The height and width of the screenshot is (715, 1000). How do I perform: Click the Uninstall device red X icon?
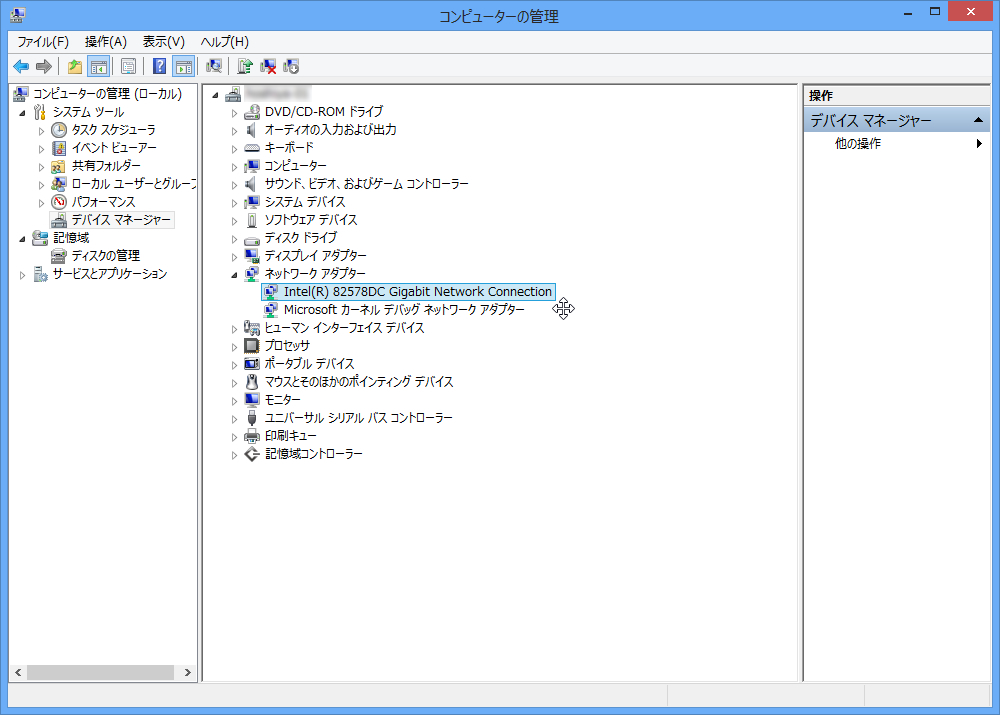coord(268,66)
